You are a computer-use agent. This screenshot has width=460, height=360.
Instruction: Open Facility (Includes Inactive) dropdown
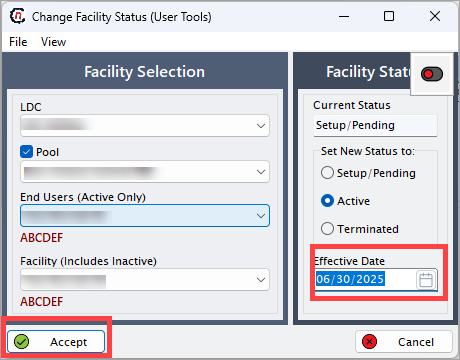[145, 280]
